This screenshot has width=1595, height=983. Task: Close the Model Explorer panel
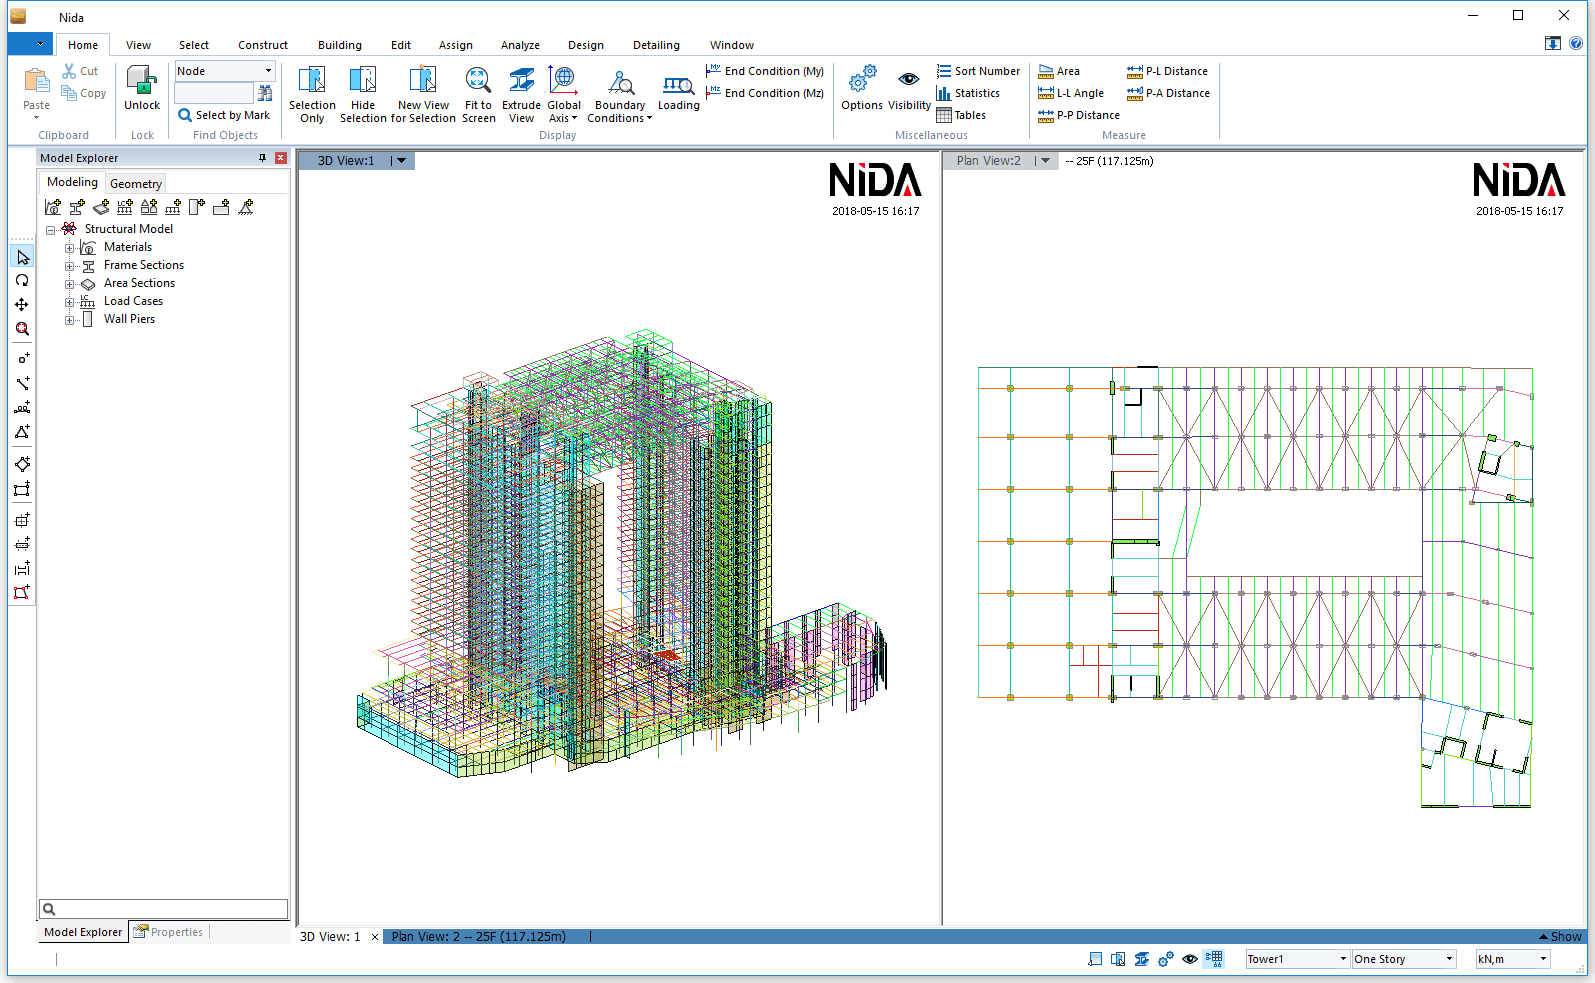(x=281, y=158)
